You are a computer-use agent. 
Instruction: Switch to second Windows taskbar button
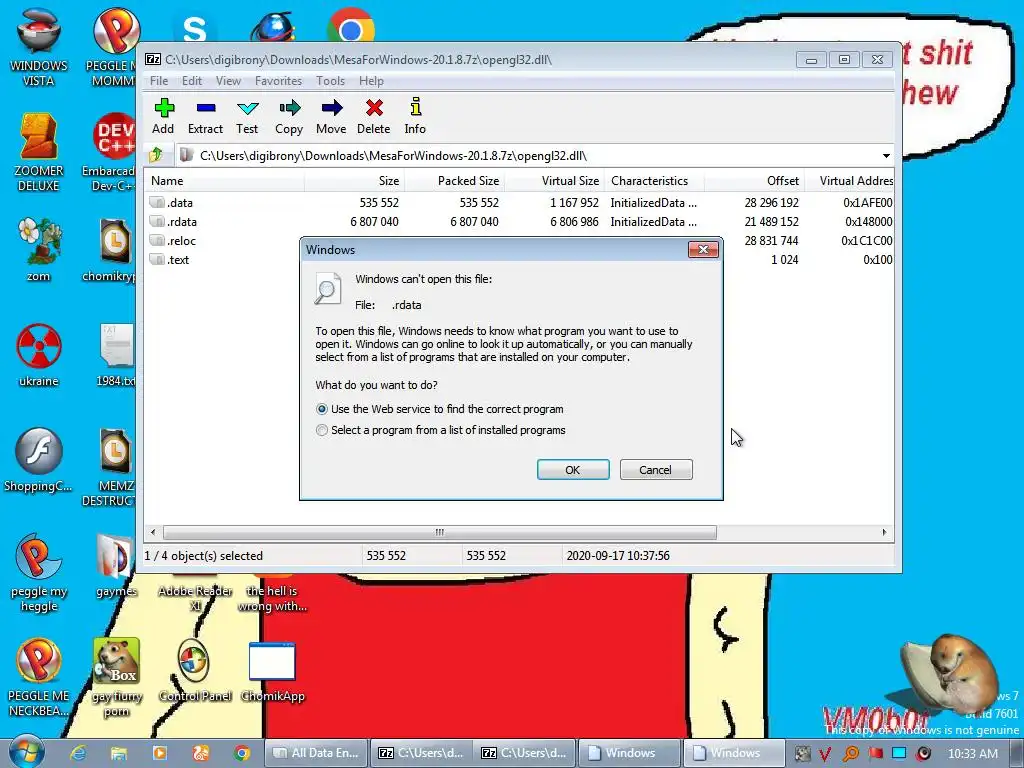[x=734, y=753]
